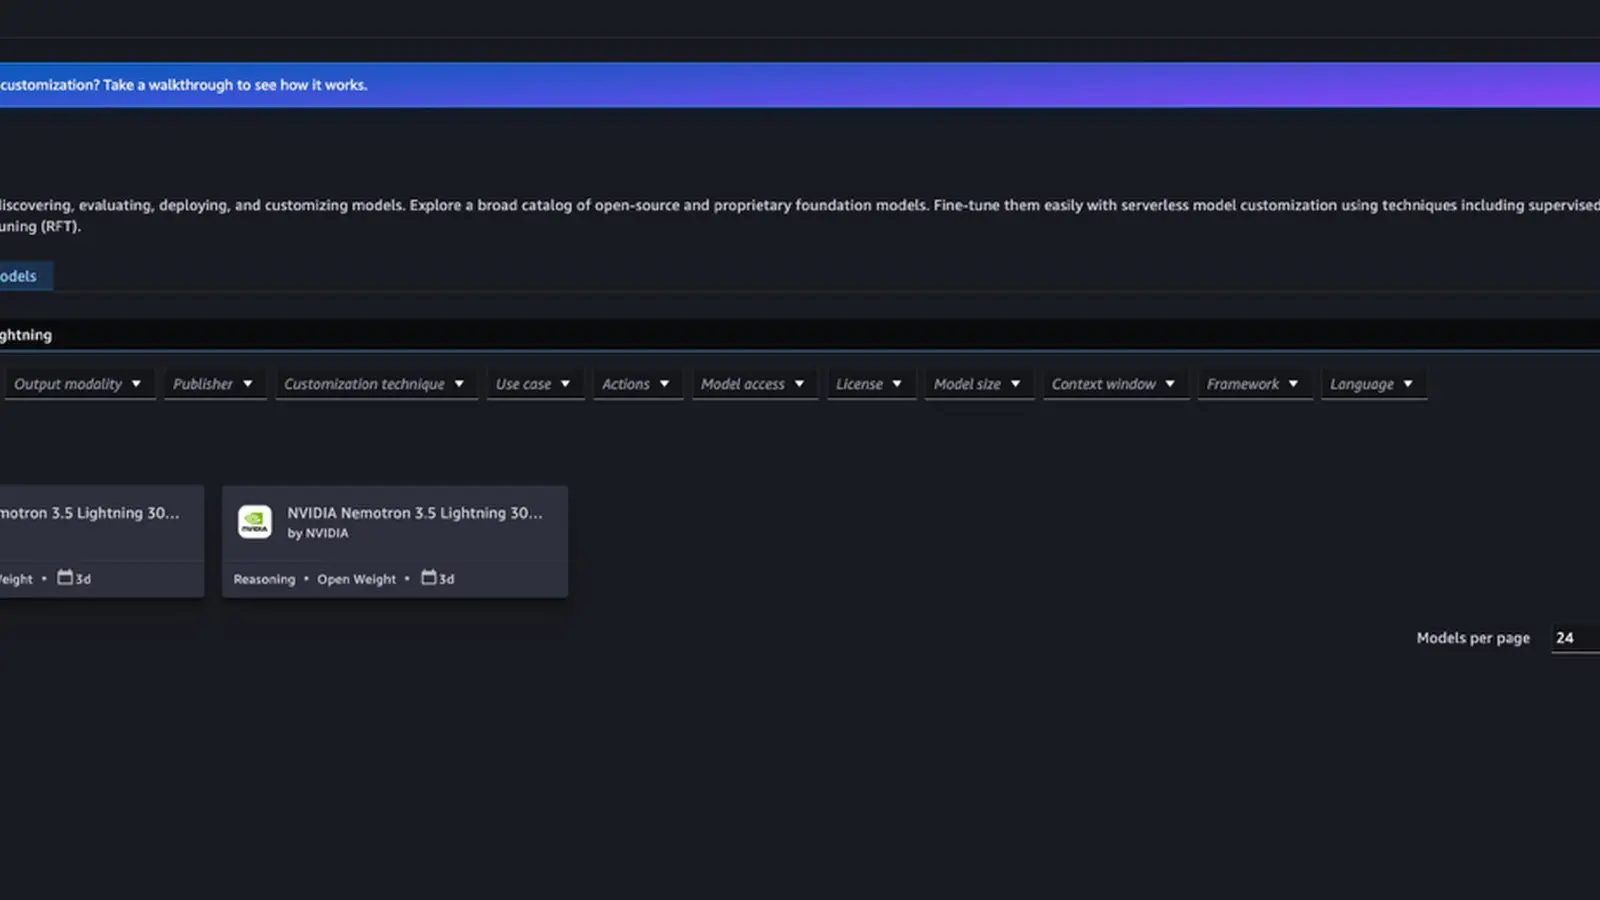This screenshot has height=900, width=1600.
Task: Expand the License filter dropdown
Action: pos(870,384)
